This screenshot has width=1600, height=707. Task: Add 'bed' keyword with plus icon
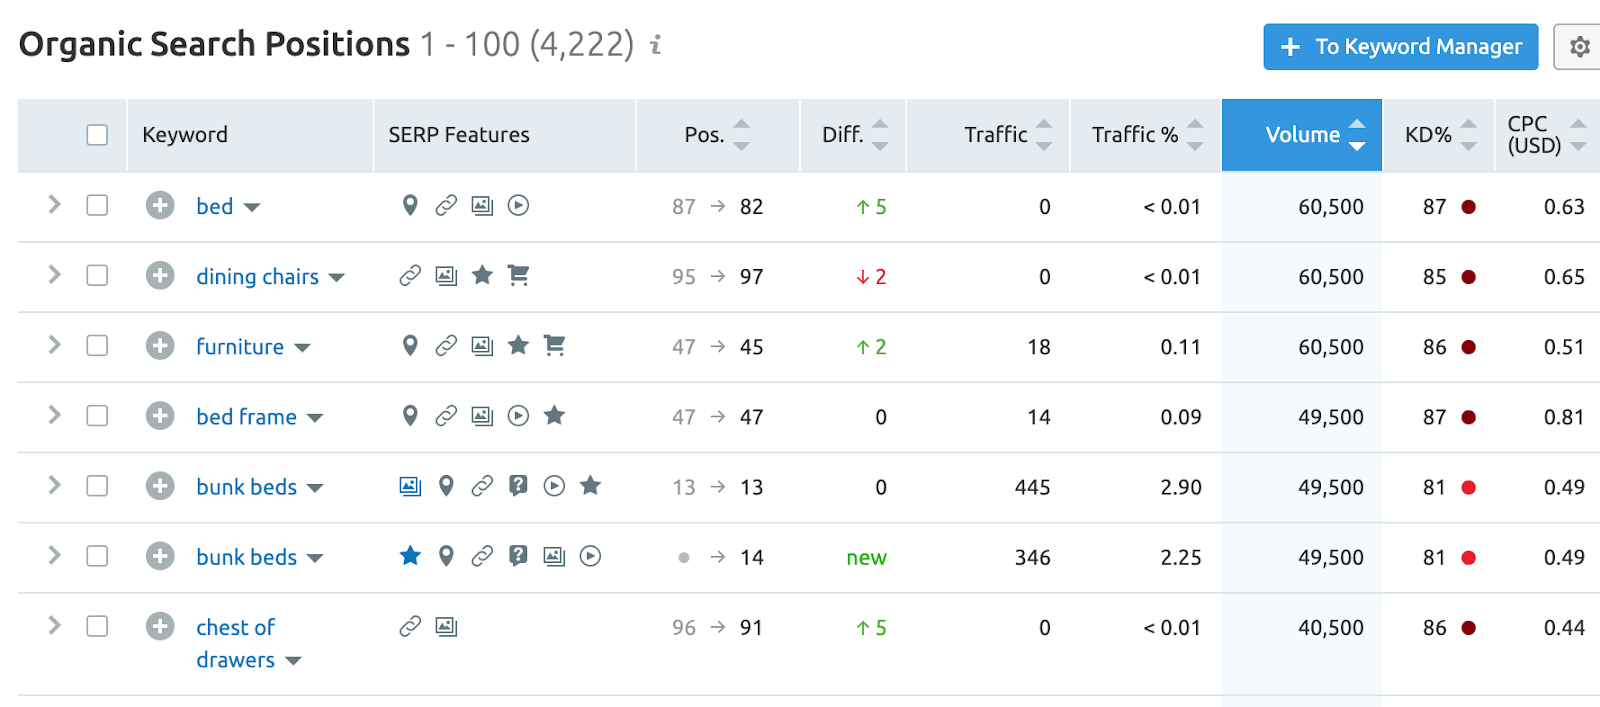click(x=160, y=206)
